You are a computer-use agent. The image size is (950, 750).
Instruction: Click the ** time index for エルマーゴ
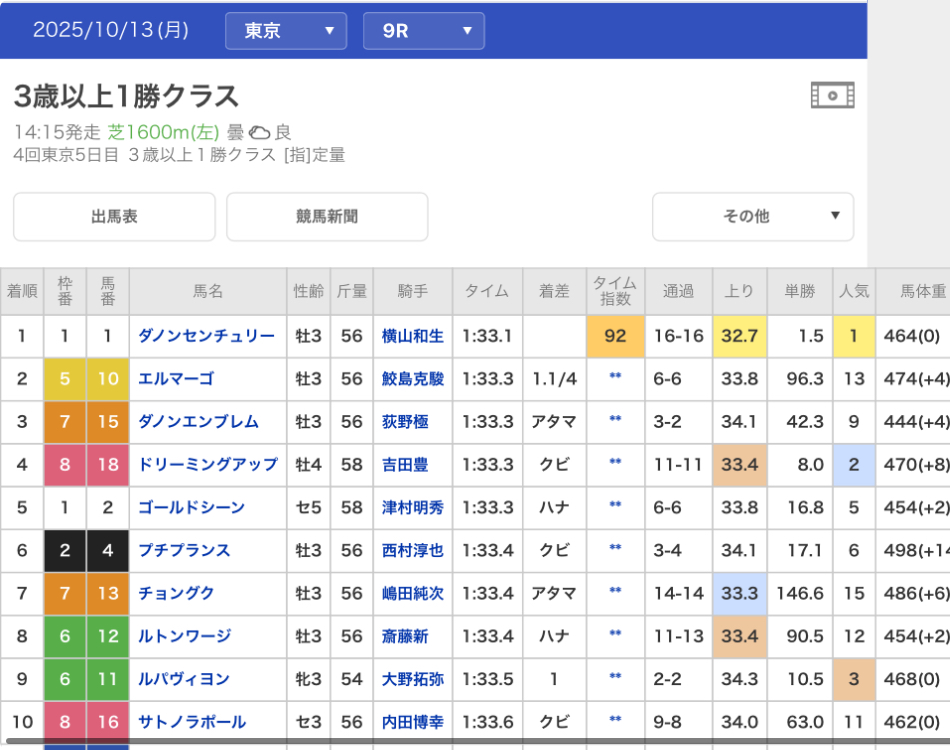click(x=615, y=379)
